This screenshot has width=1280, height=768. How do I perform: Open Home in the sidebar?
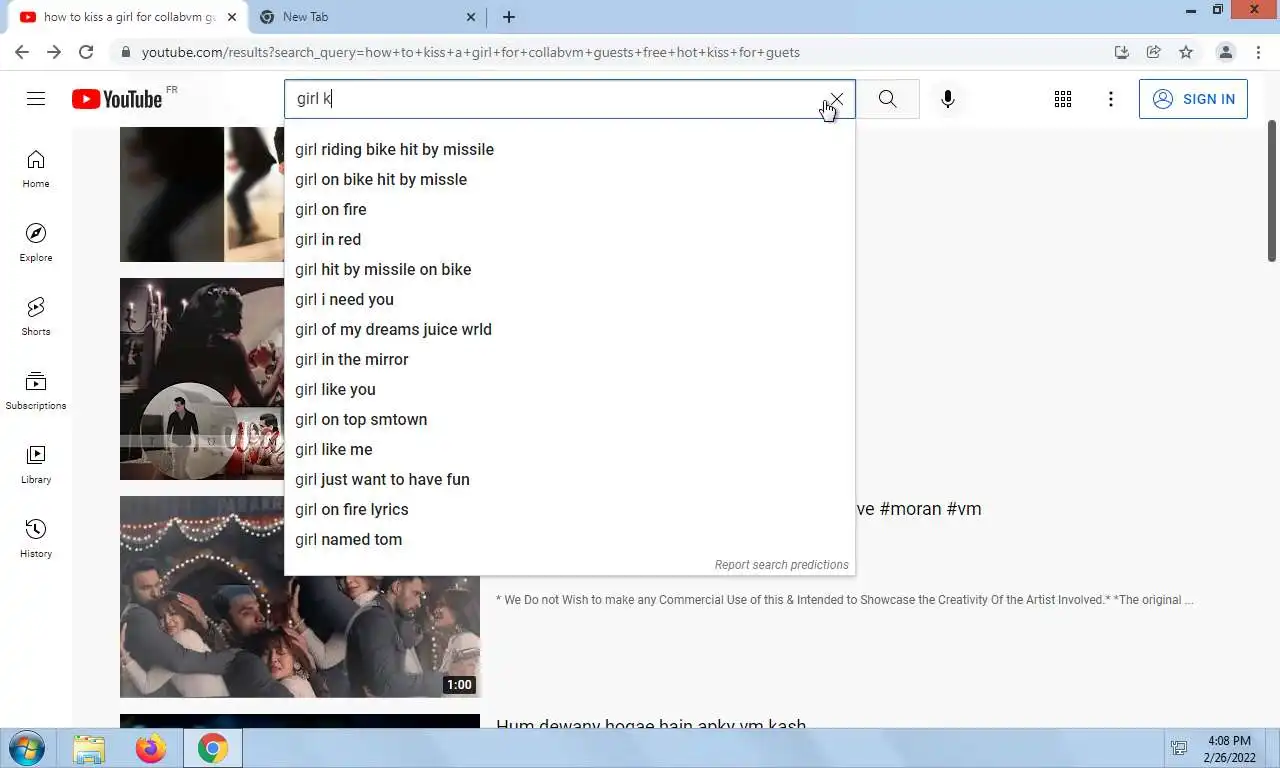coord(36,169)
